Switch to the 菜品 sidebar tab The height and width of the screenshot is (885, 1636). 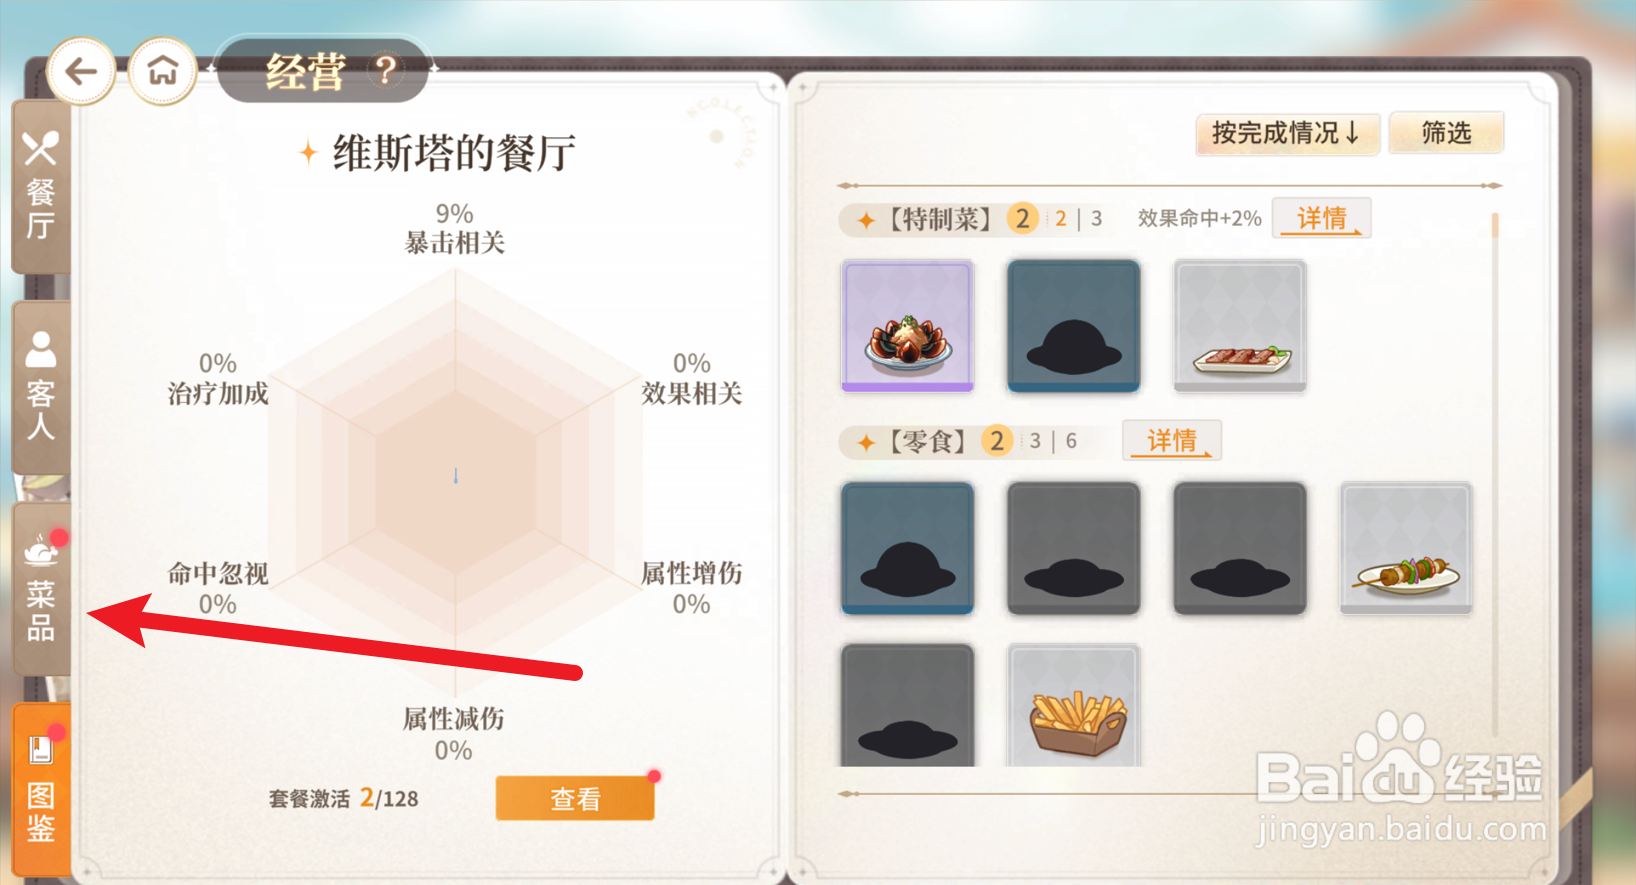pyautogui.click(x=41, y=590)
